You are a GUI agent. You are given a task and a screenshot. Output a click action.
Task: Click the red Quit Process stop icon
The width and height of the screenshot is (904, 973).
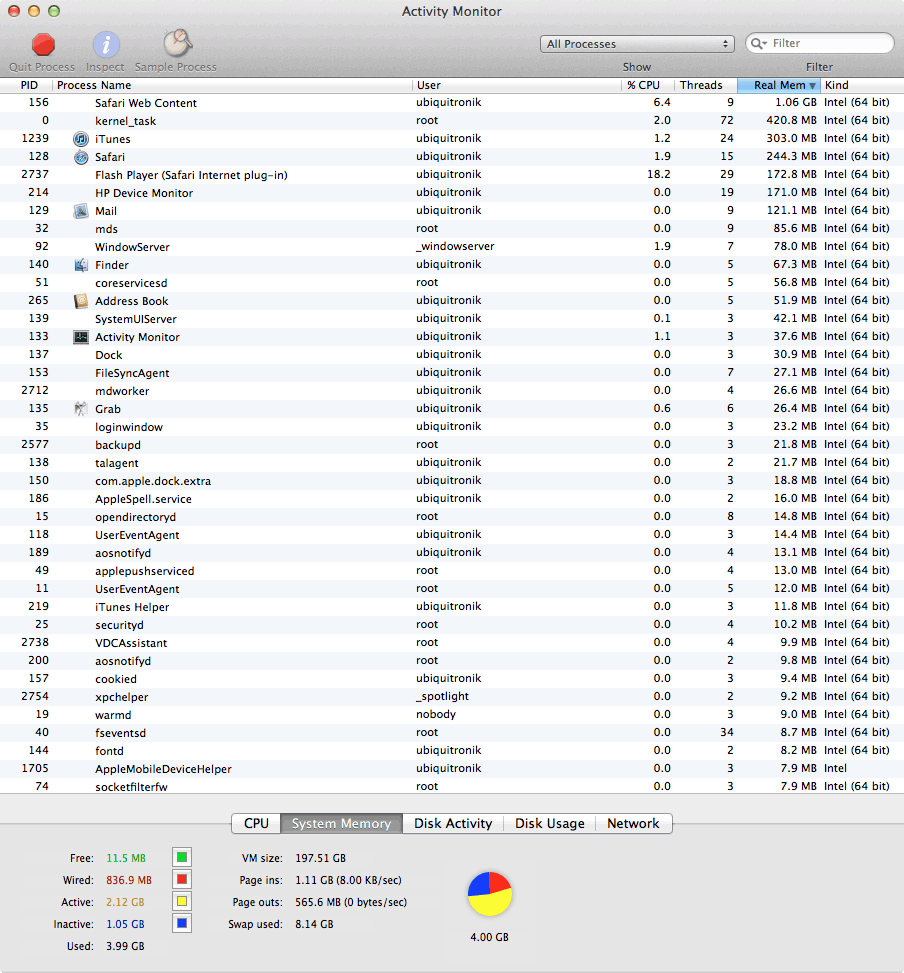[x=43, y=45]
